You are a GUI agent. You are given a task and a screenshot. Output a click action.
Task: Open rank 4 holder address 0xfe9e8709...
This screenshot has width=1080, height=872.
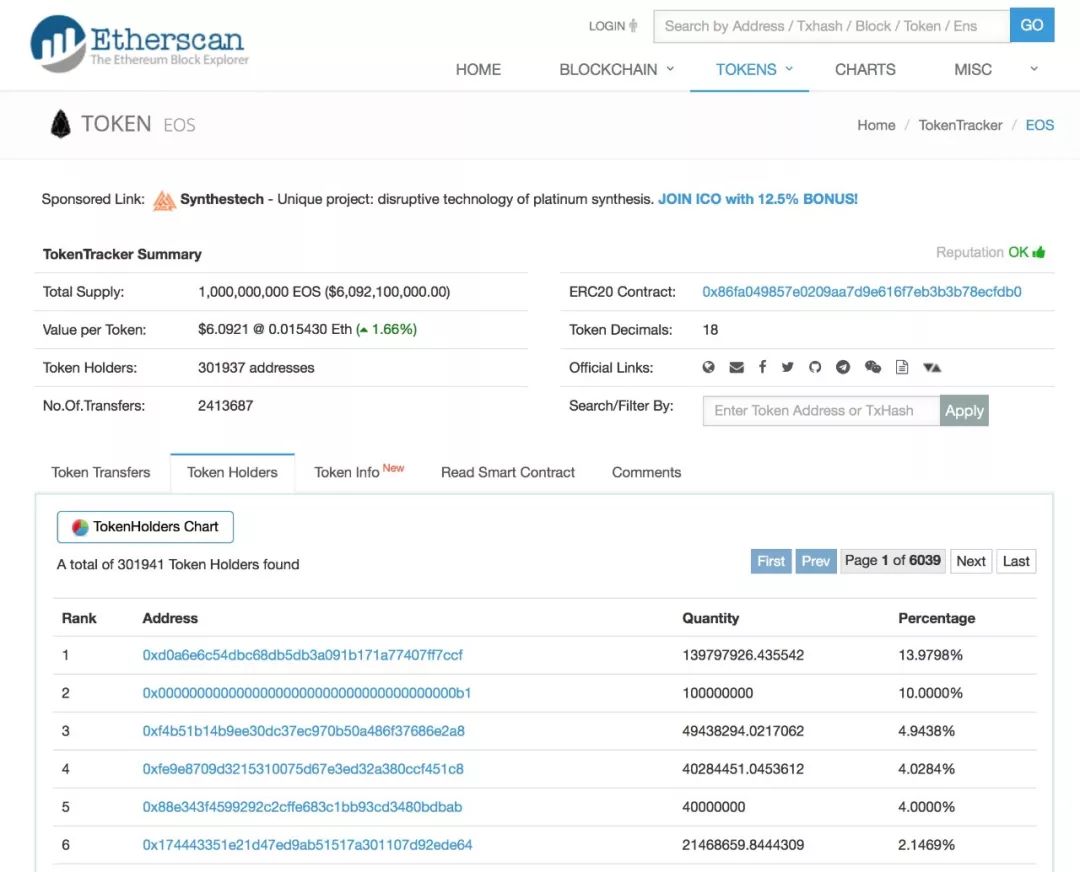pyautogui.click(x=302, y=769)
